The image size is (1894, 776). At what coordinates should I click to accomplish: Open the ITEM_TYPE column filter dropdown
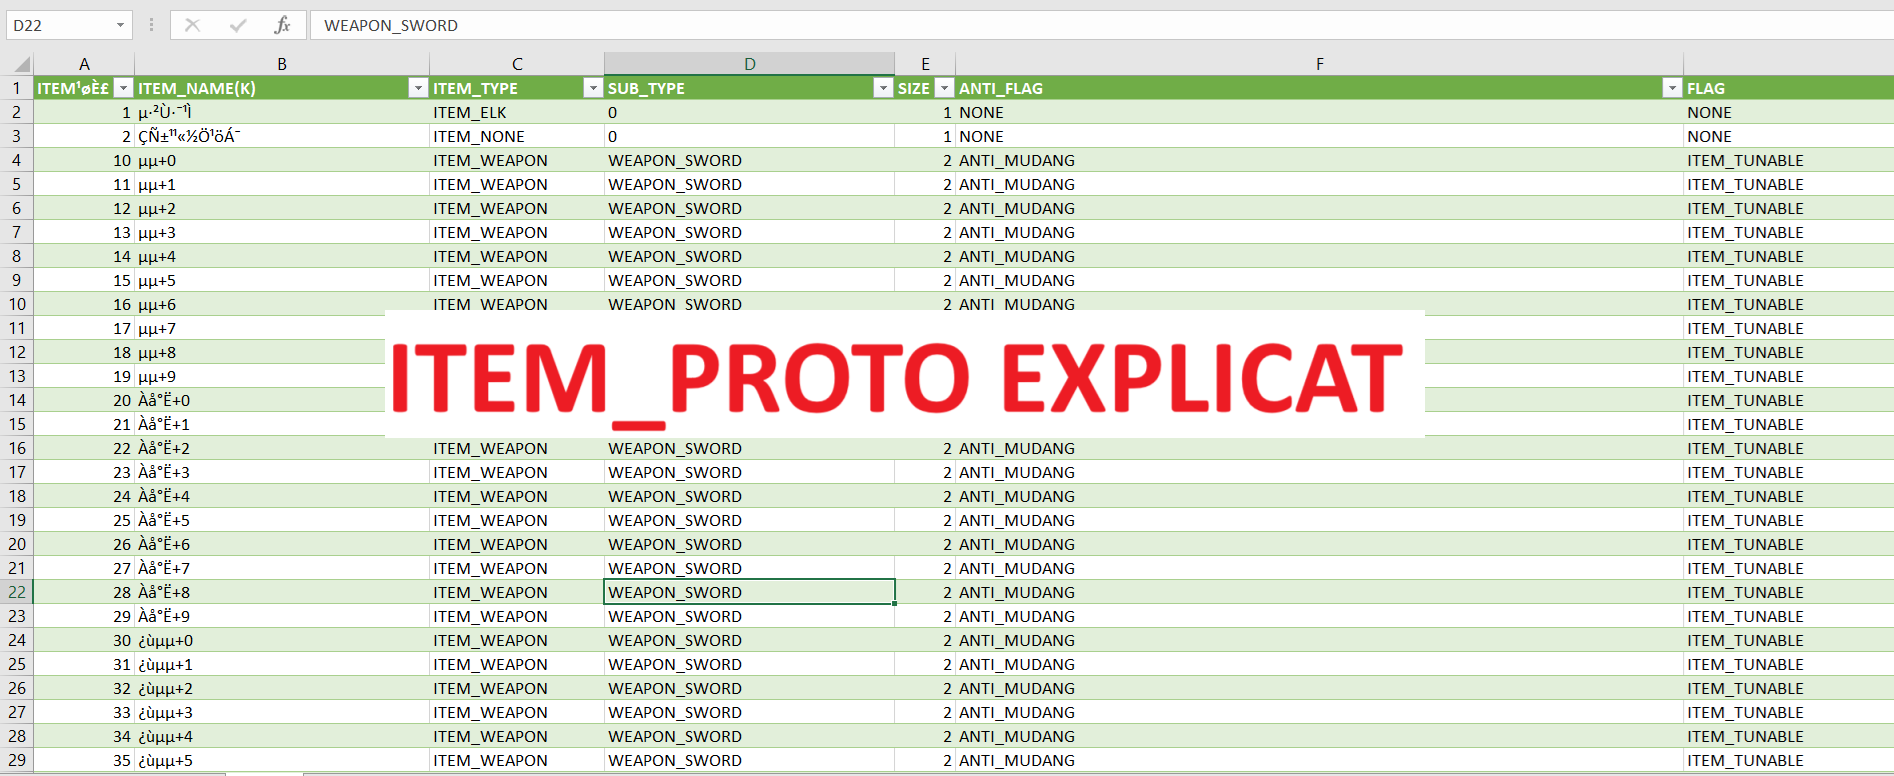(x=592, y=88)
